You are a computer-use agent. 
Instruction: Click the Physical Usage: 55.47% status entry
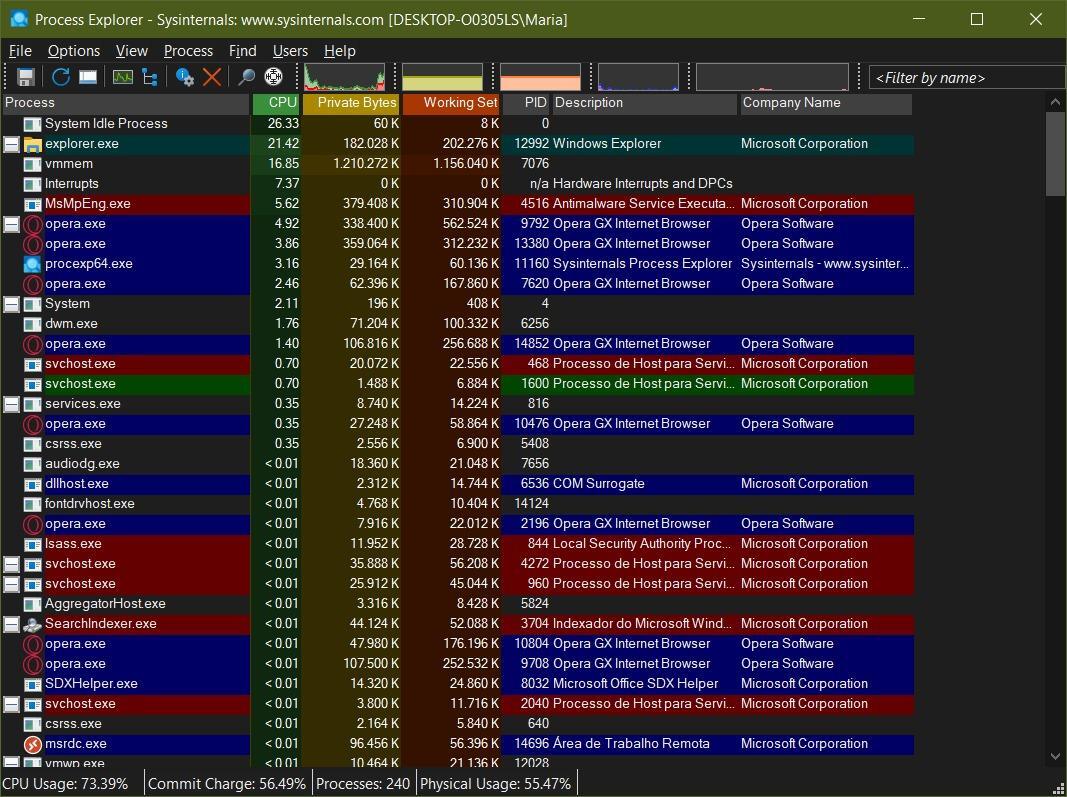click(495, 784)
